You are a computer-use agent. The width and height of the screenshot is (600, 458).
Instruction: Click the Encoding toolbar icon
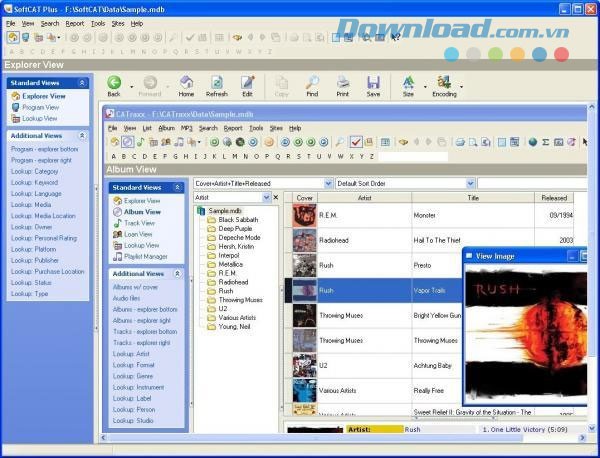[x=443, y=82]
